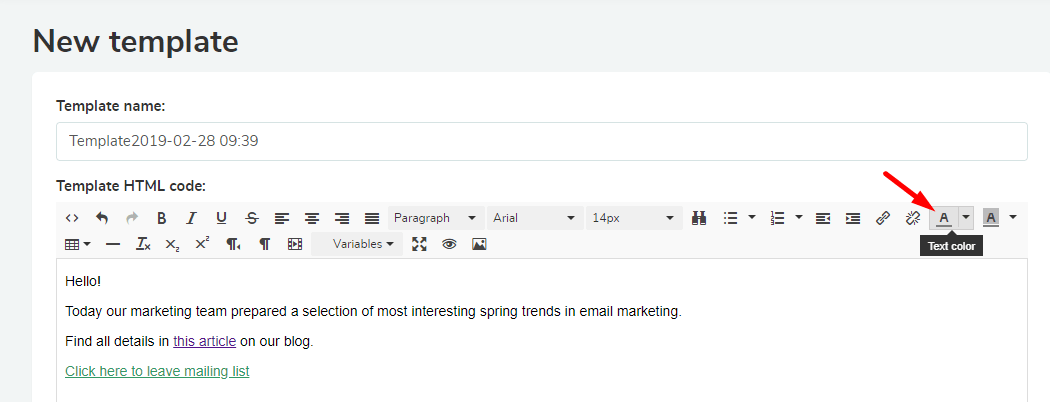
Task: Click the insert image icon
Action: tap(479, 245)
